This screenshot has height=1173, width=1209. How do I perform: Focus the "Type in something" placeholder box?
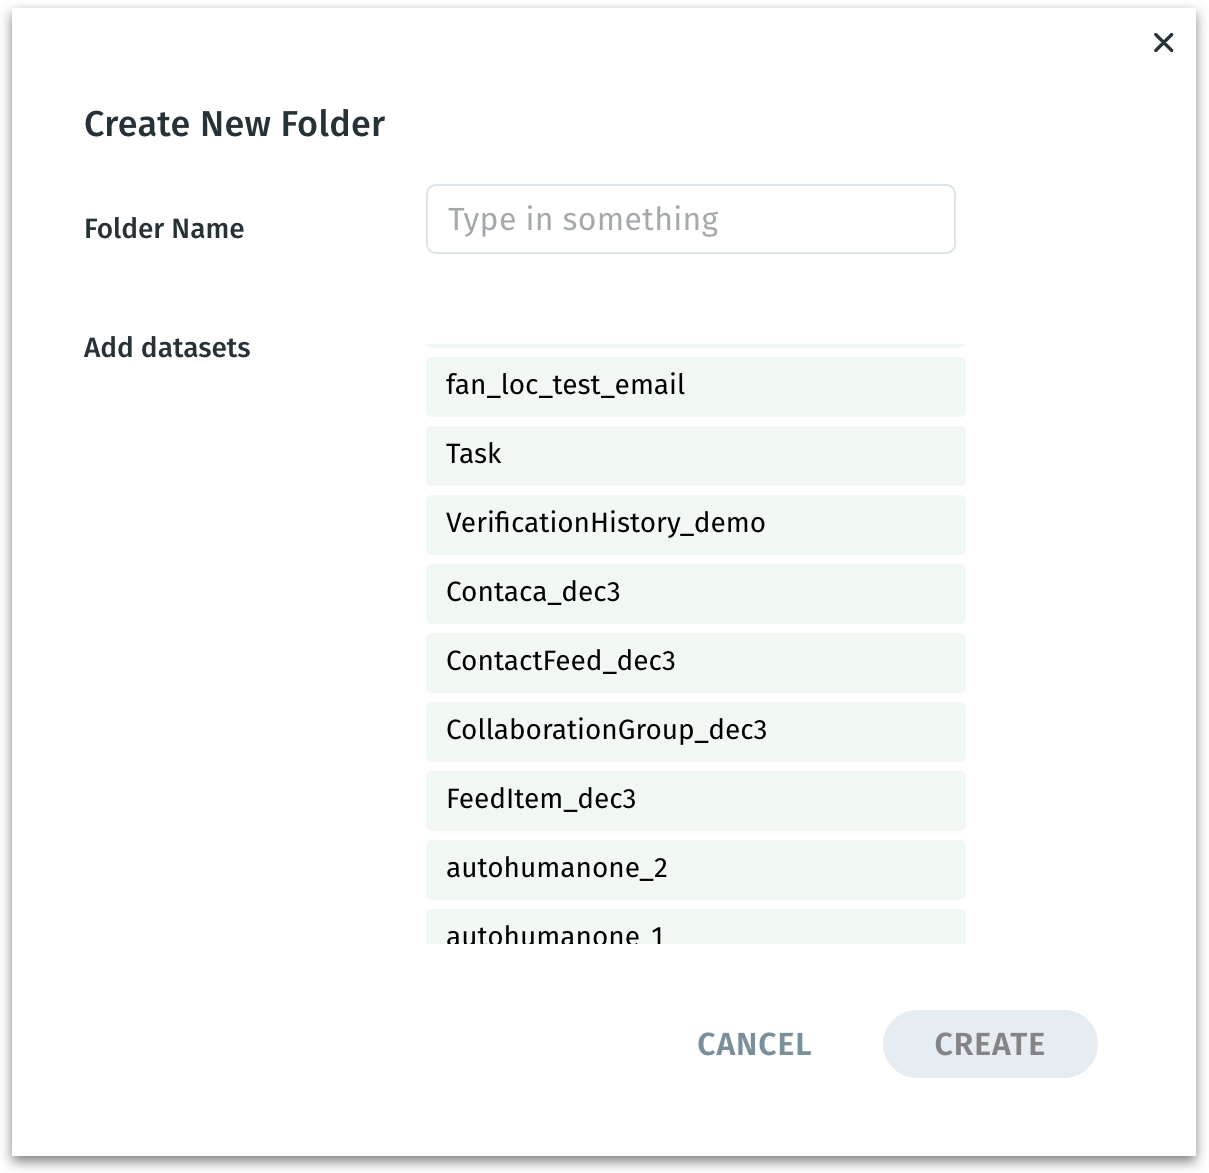[x=690, y=219]
